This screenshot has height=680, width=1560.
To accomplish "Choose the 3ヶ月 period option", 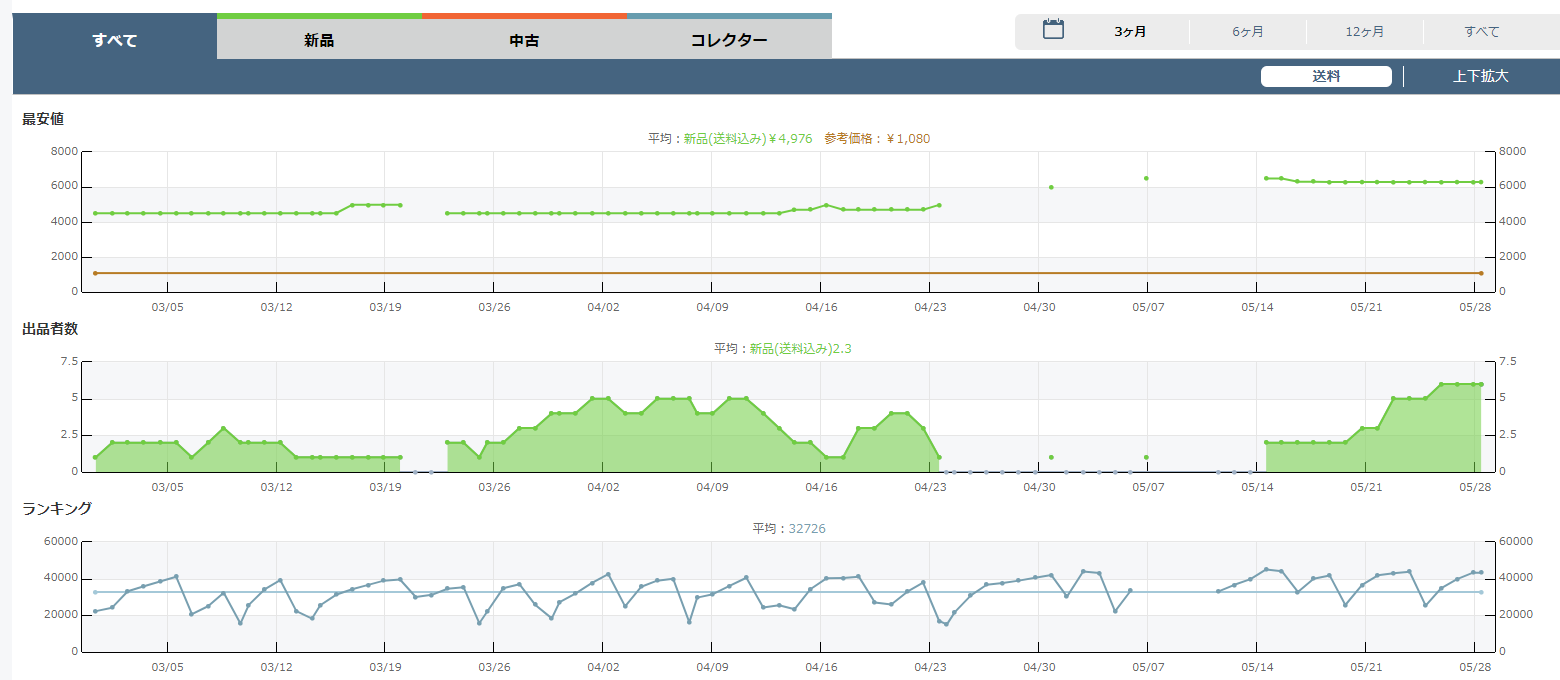I will pos(1130,32).
